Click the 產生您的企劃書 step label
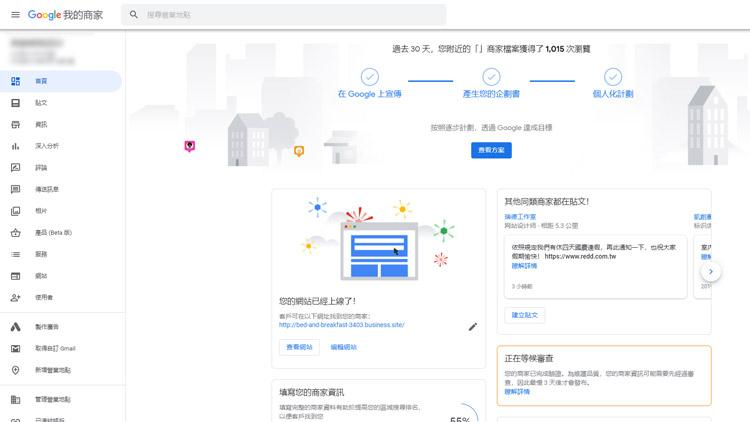750x422 pixels. point(491,94)
